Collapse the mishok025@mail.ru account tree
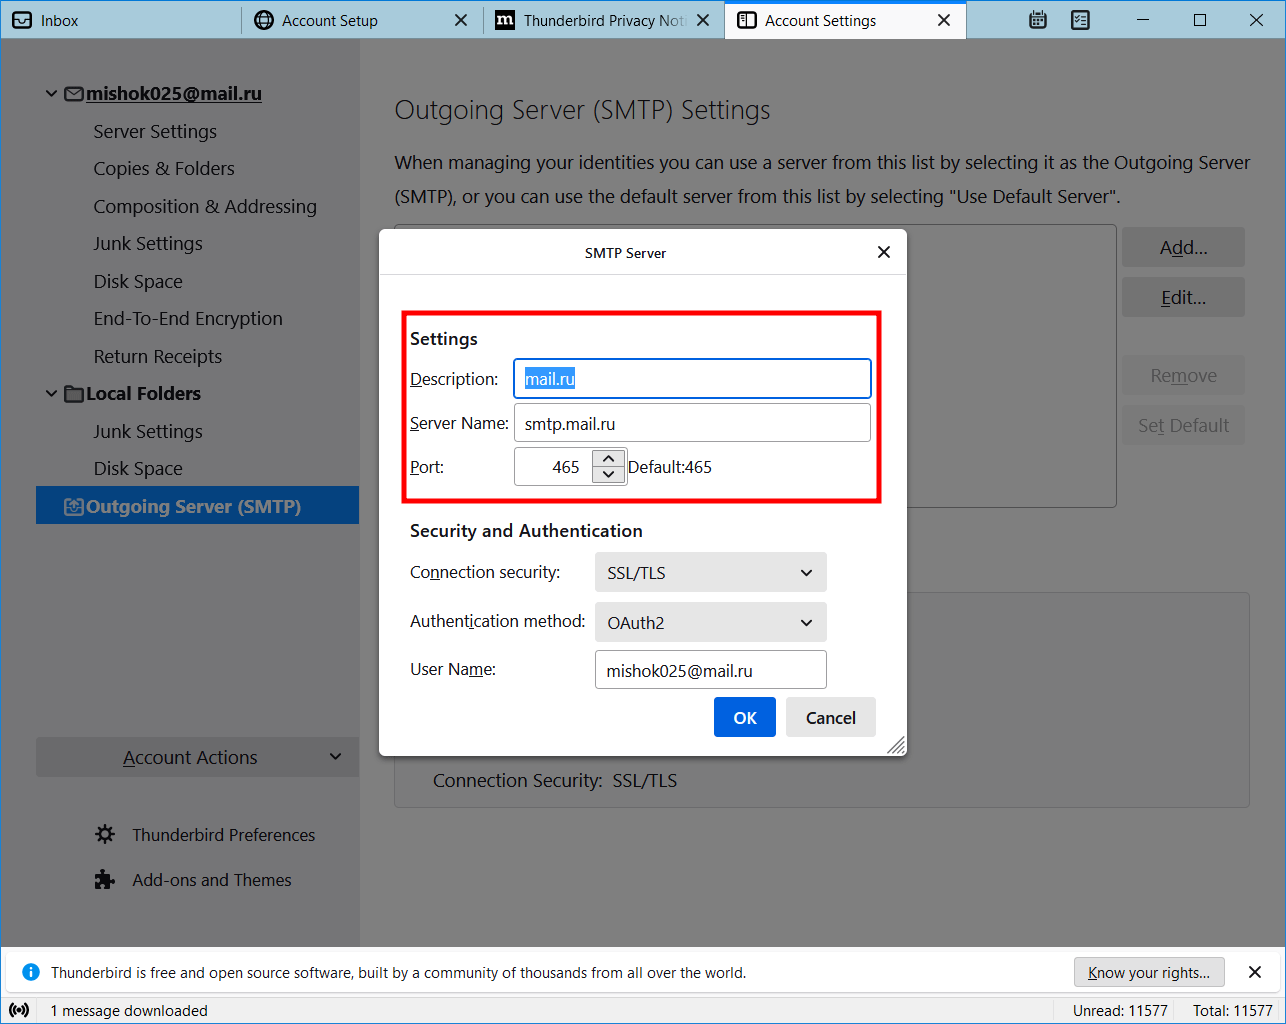Image resolution: width=1286 pixels, height=1024 pixels. pyautogui.click(x=51, y=94)
